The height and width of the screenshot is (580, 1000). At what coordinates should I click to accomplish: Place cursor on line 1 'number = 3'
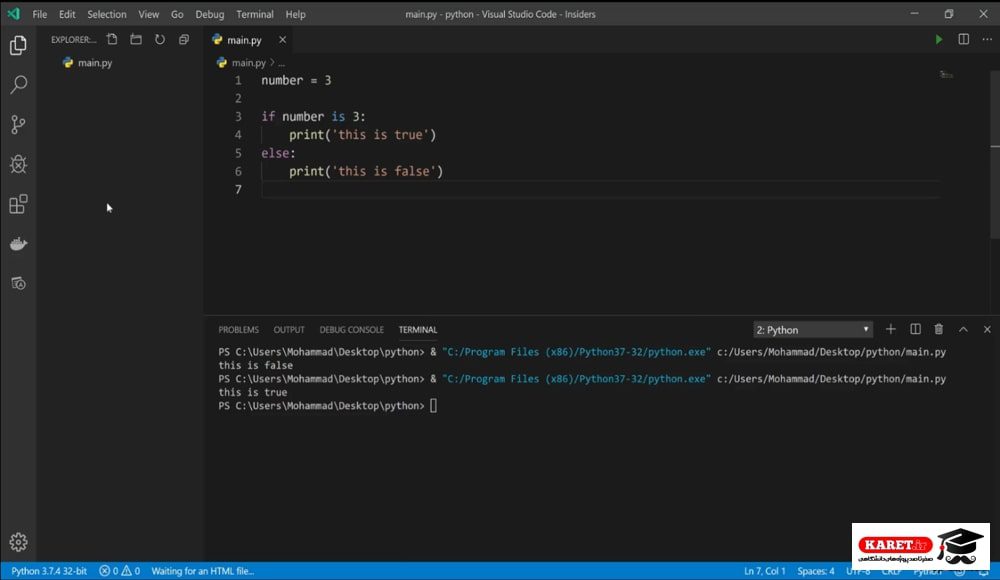coord(296,80)
